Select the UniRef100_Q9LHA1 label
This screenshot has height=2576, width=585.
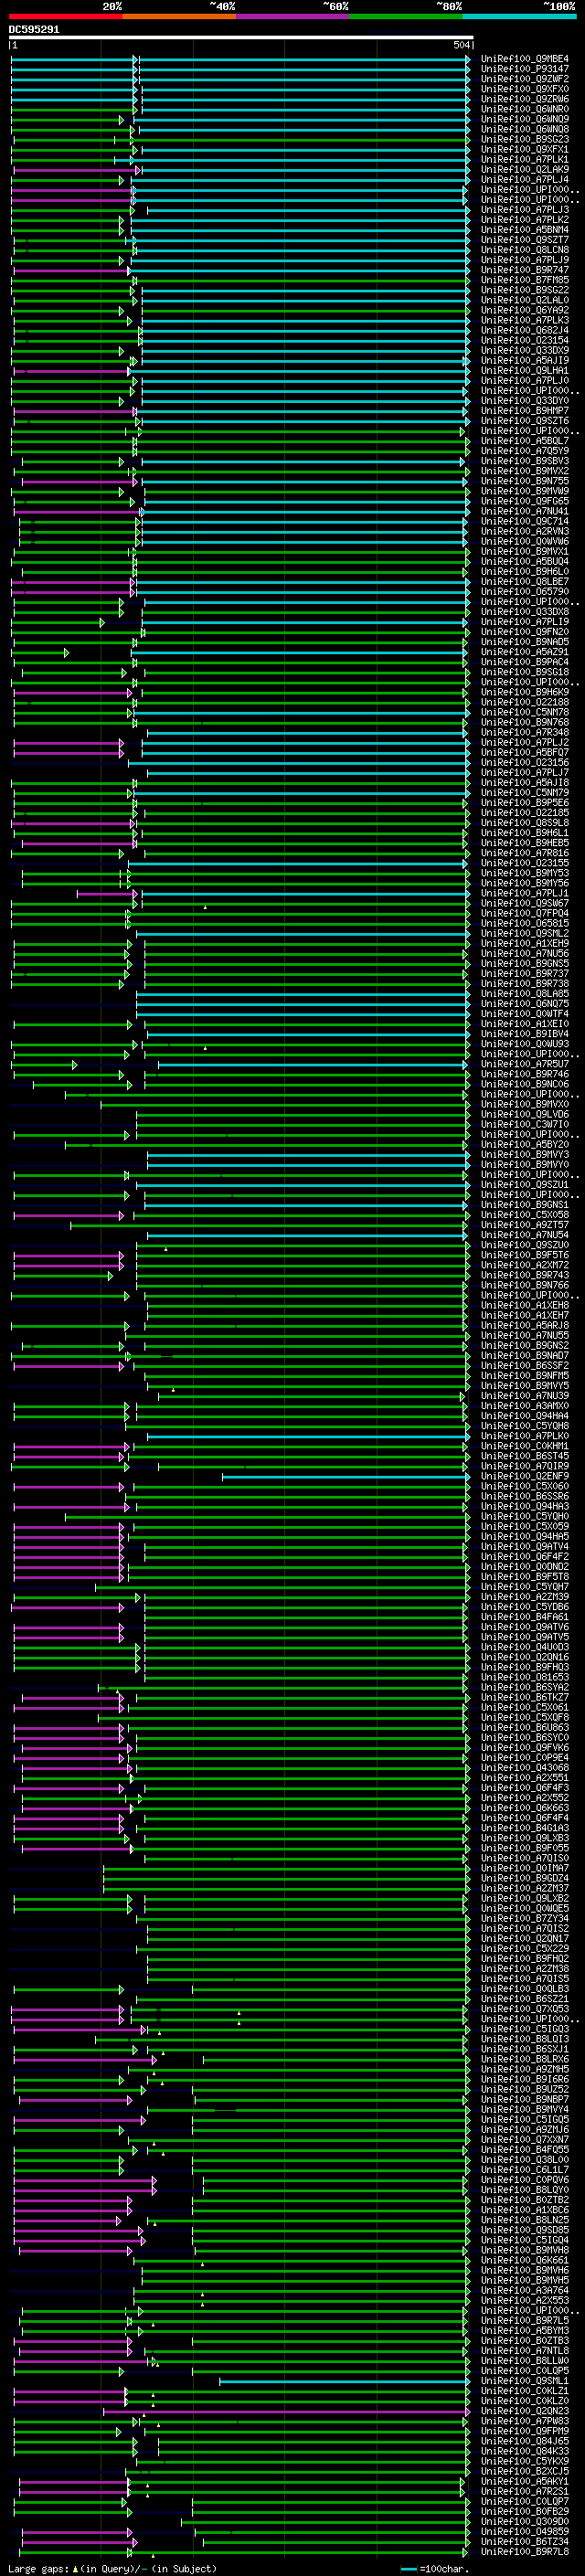coord(525,370)
